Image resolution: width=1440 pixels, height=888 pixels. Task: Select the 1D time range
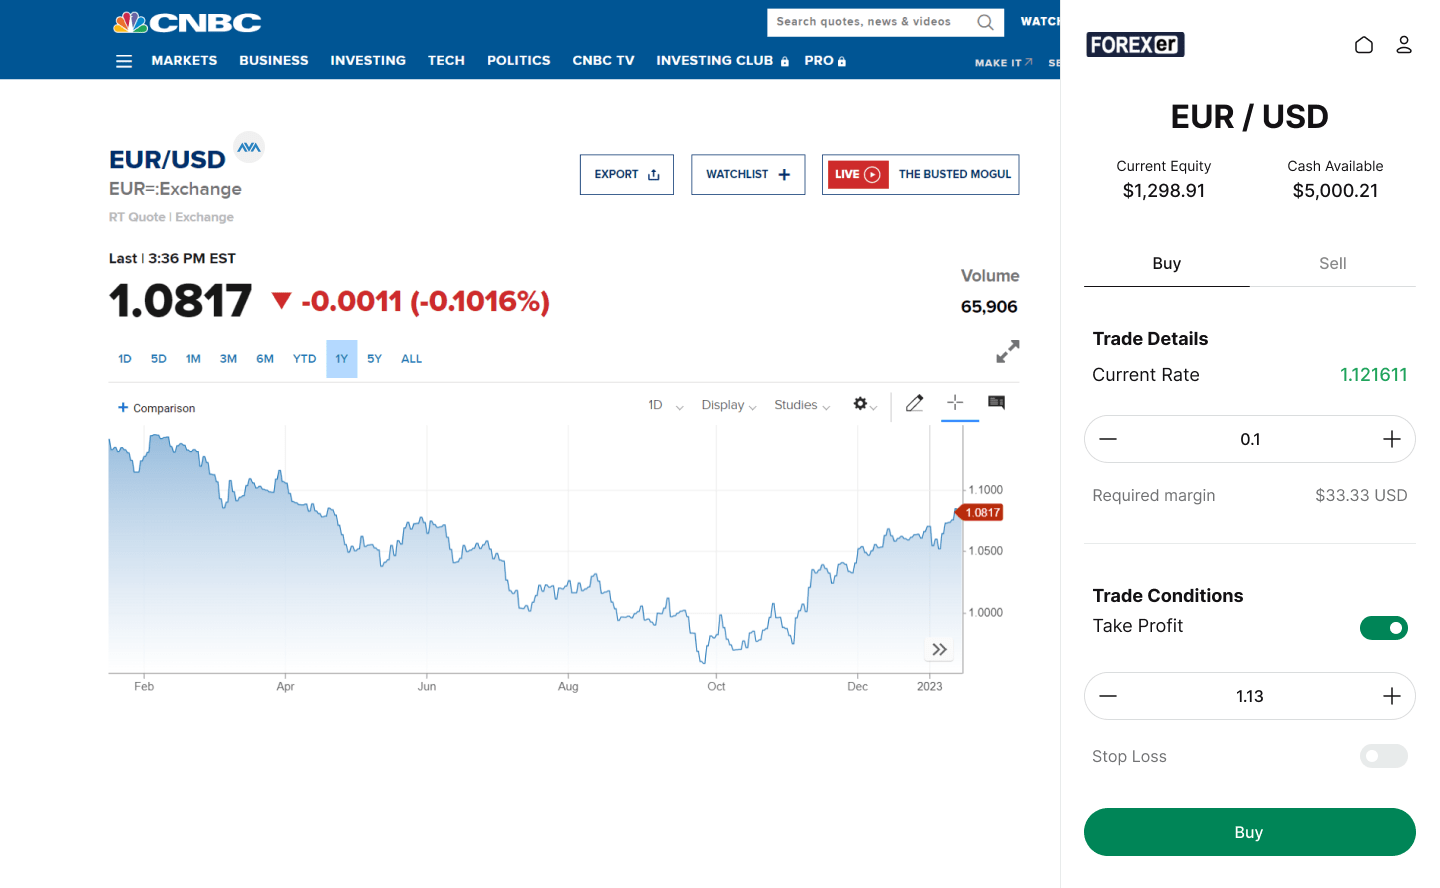pos(125,359)
